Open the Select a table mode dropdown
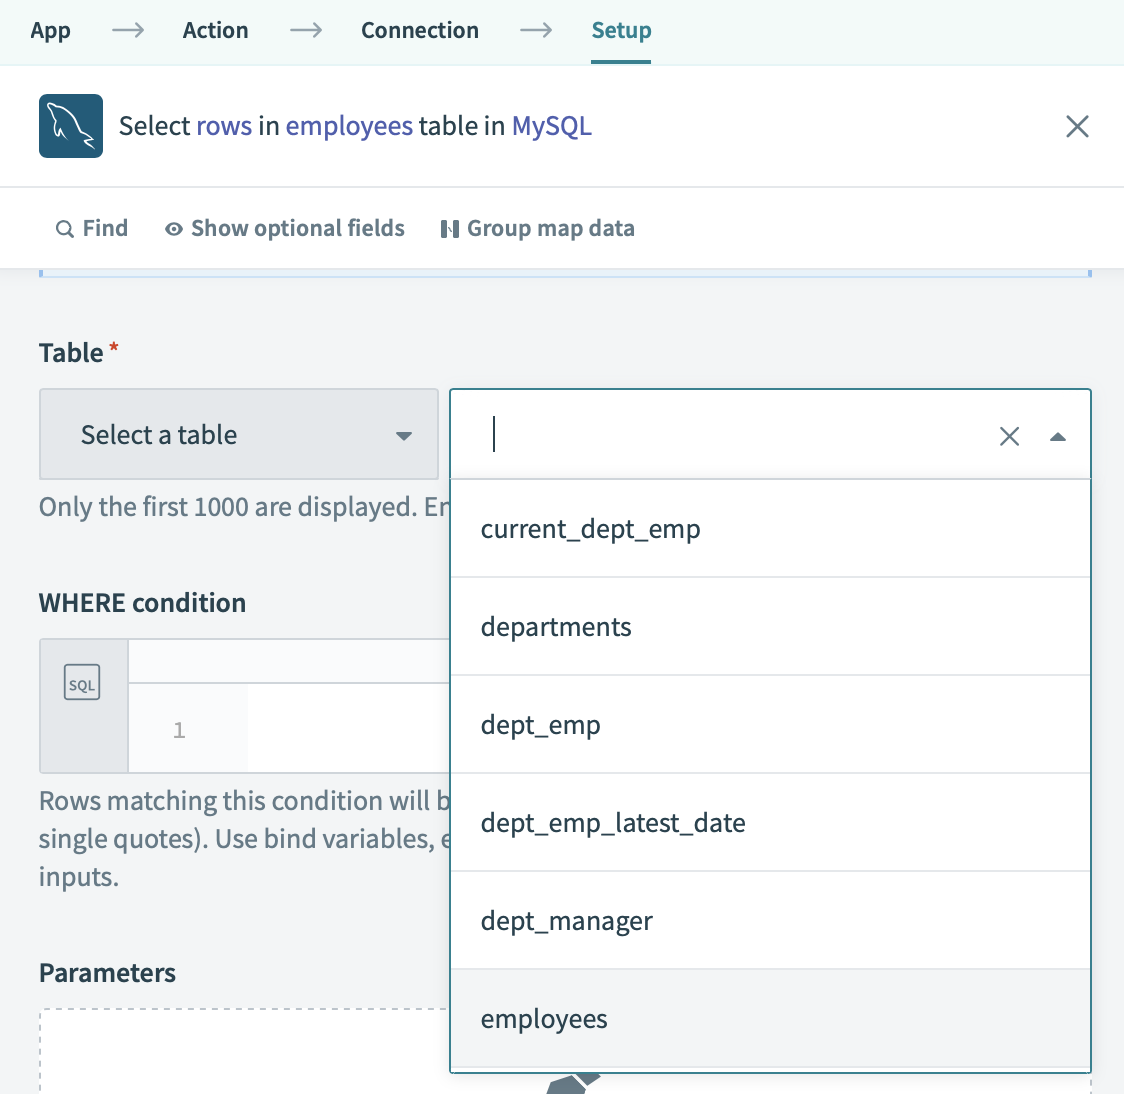Viewport: 1124px width, 1094px height. (239, 434)
